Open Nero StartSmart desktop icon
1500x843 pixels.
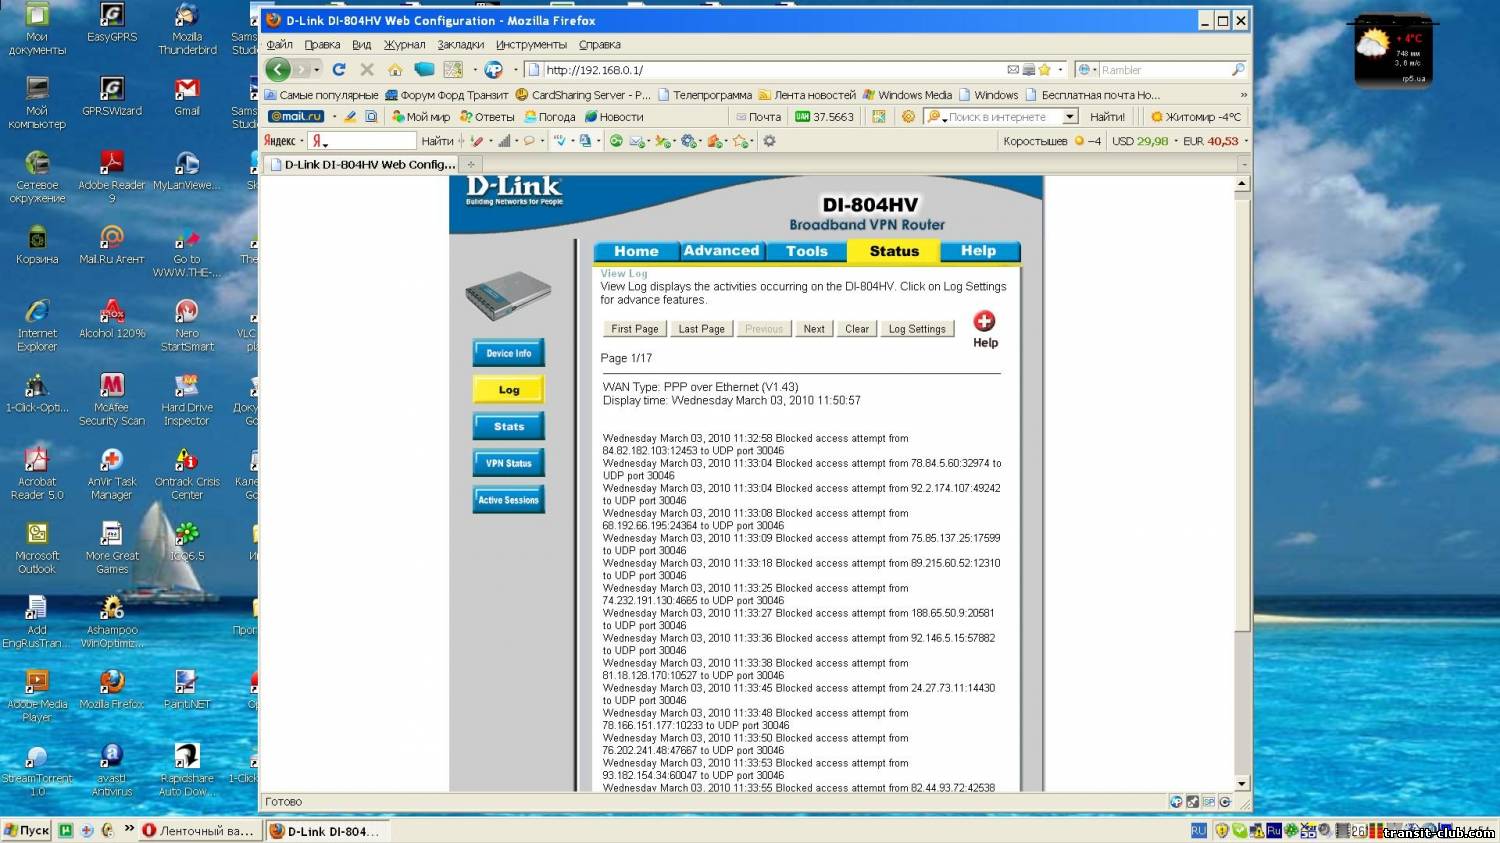(187, 325)
